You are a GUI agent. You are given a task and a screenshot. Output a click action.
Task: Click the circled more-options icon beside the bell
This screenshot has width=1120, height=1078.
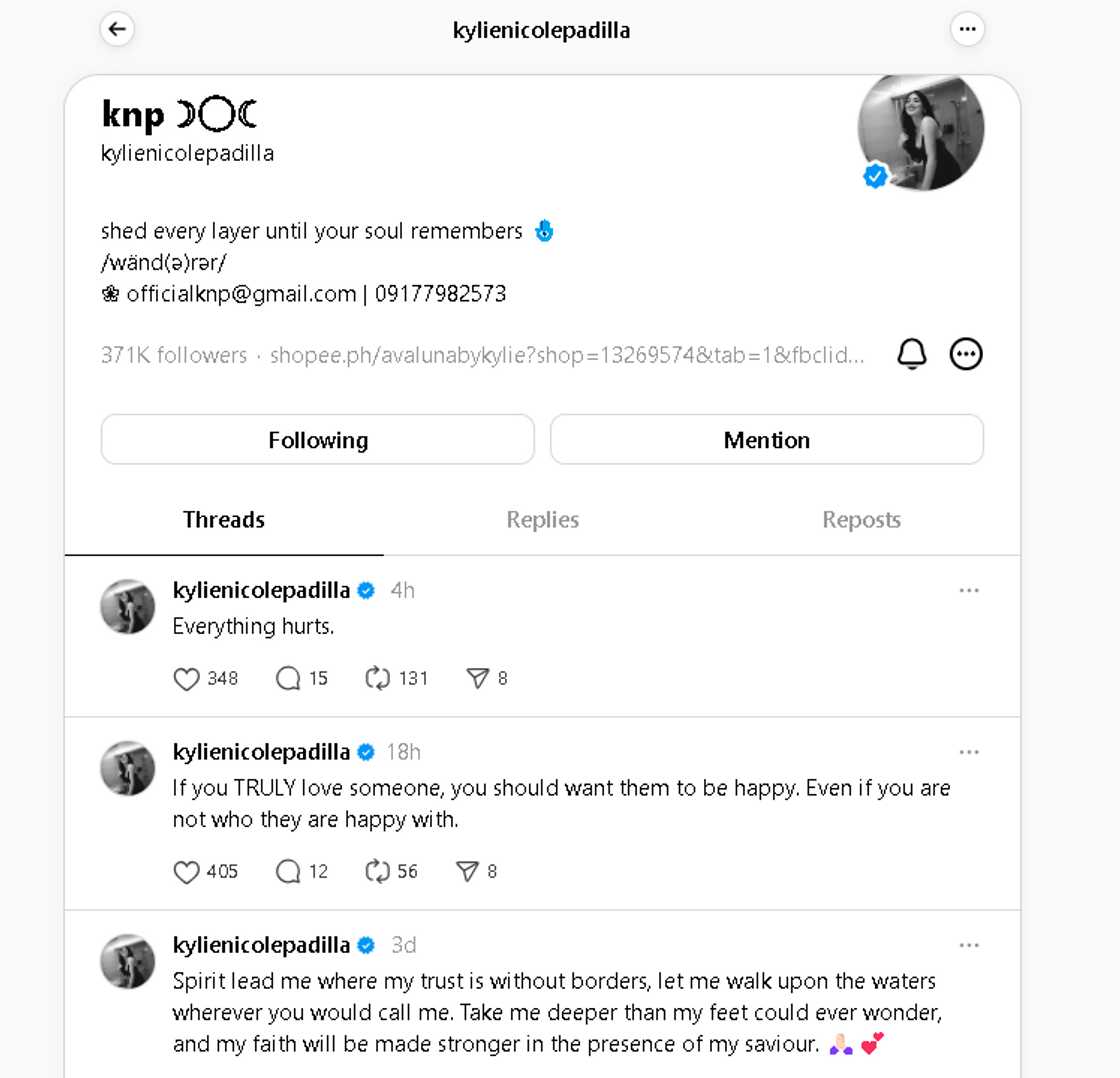[966, 354]
